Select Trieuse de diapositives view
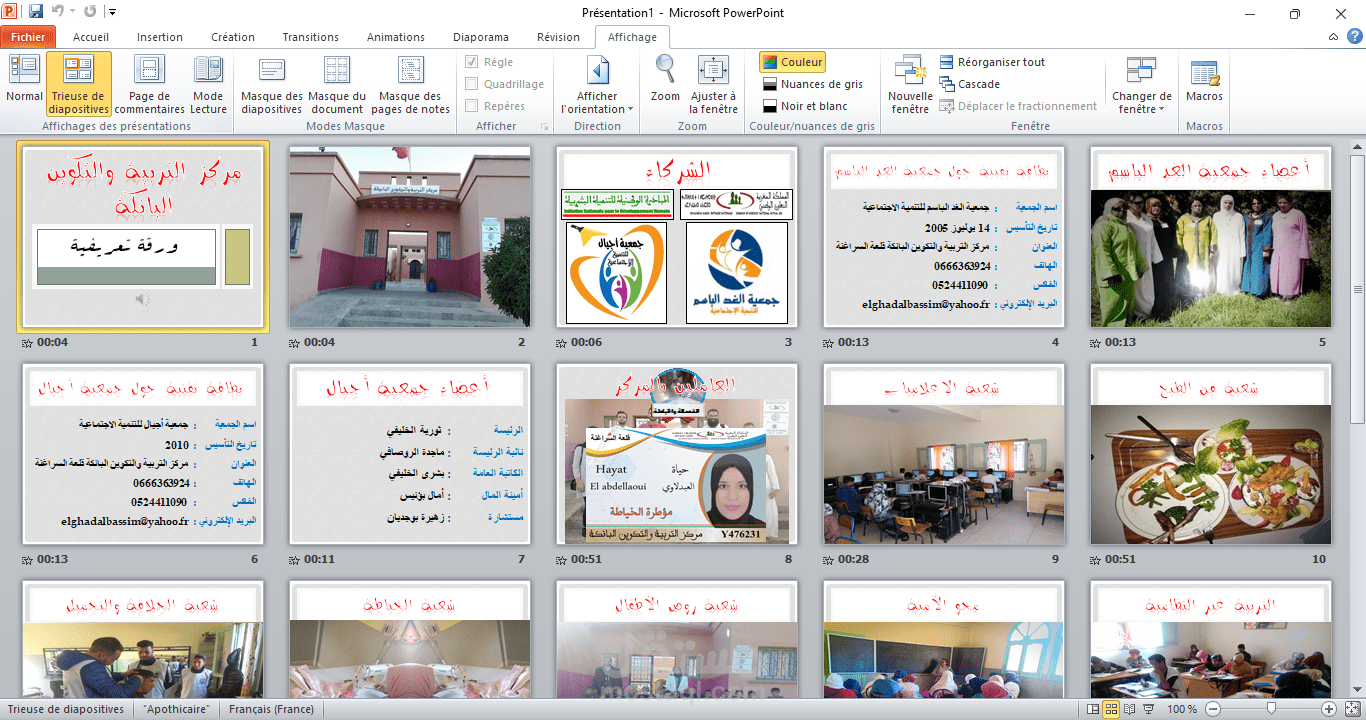The height and width of the screenshot is (720, 1366). click(78, 84)
